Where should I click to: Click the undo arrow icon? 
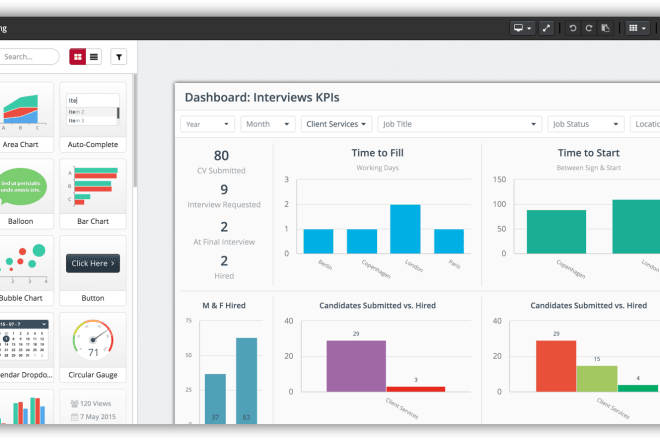click(x=572, y=28)
